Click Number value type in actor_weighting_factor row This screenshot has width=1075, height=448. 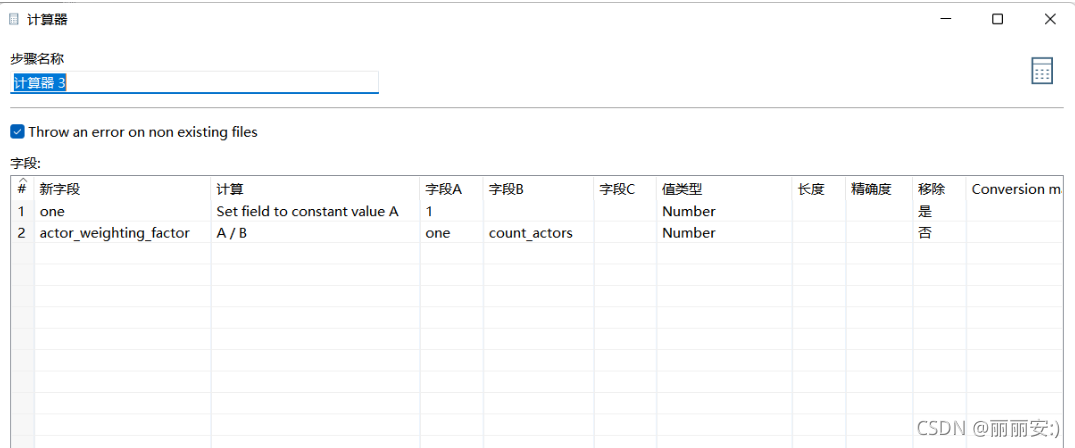click(x=724, y=233)
